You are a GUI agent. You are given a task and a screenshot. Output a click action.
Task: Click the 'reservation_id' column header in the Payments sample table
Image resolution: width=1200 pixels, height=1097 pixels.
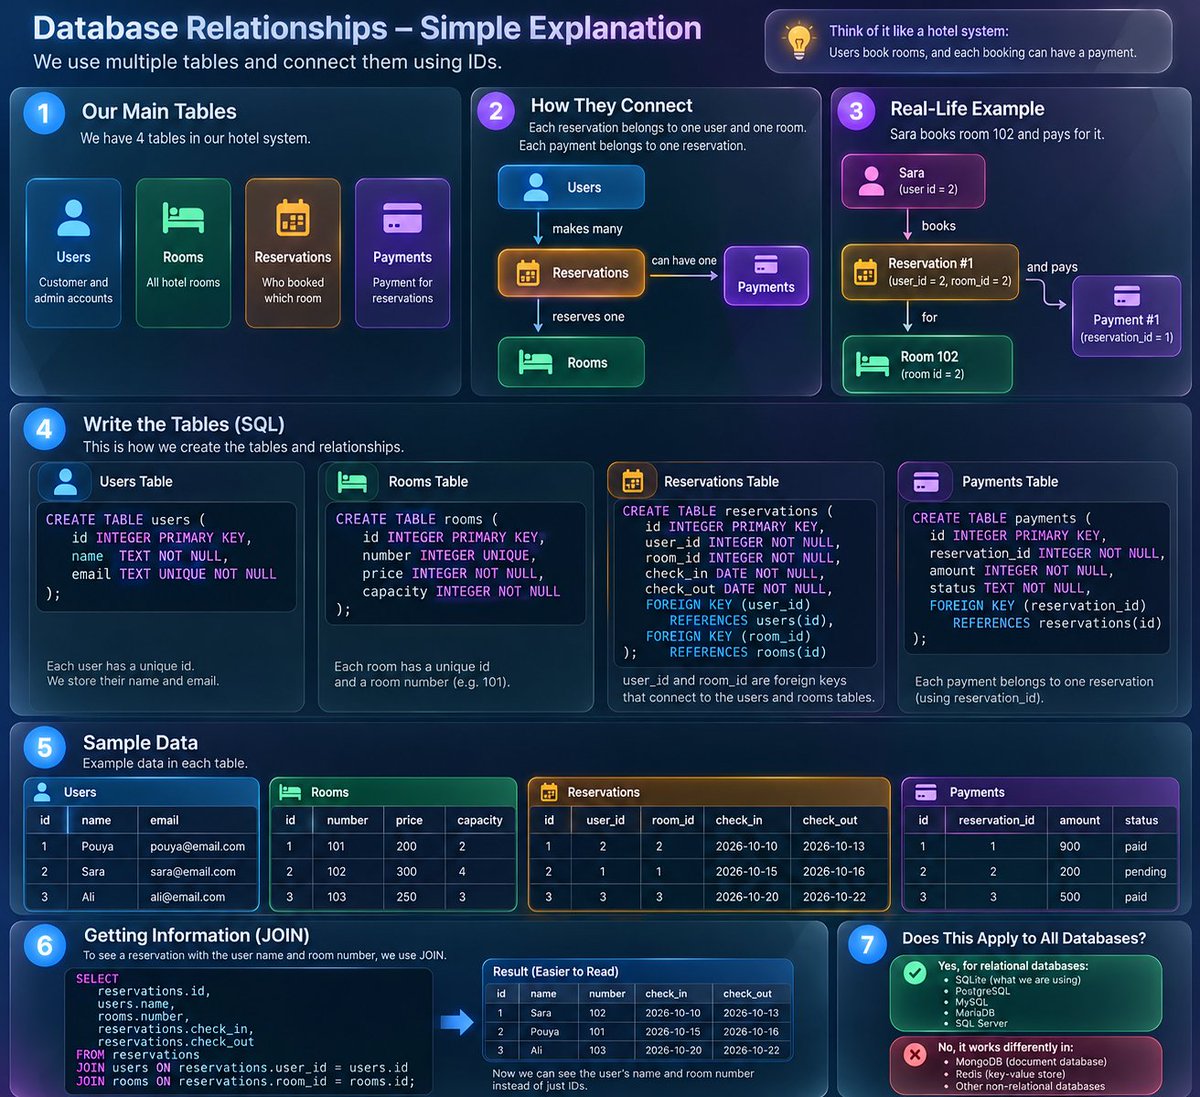pyautogui.click(x=996, y=820)
